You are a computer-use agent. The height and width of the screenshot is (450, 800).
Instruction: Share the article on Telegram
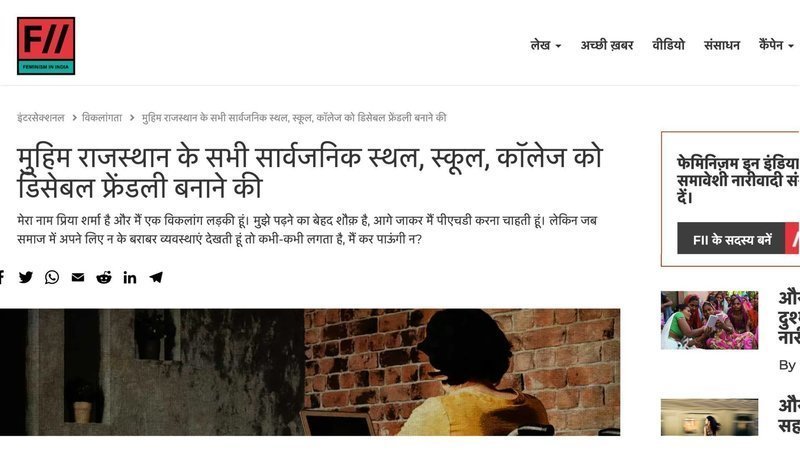coord(156,278)
